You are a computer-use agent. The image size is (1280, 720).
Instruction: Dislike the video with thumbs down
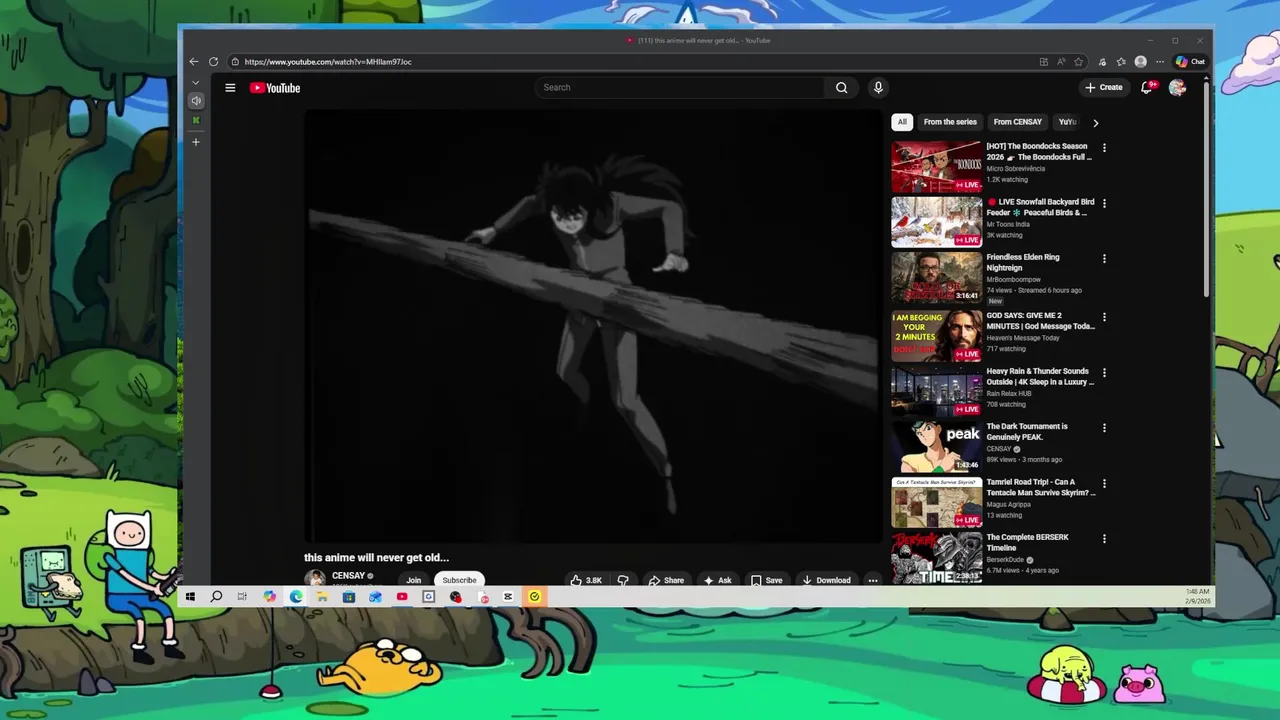tap(623, 580)
